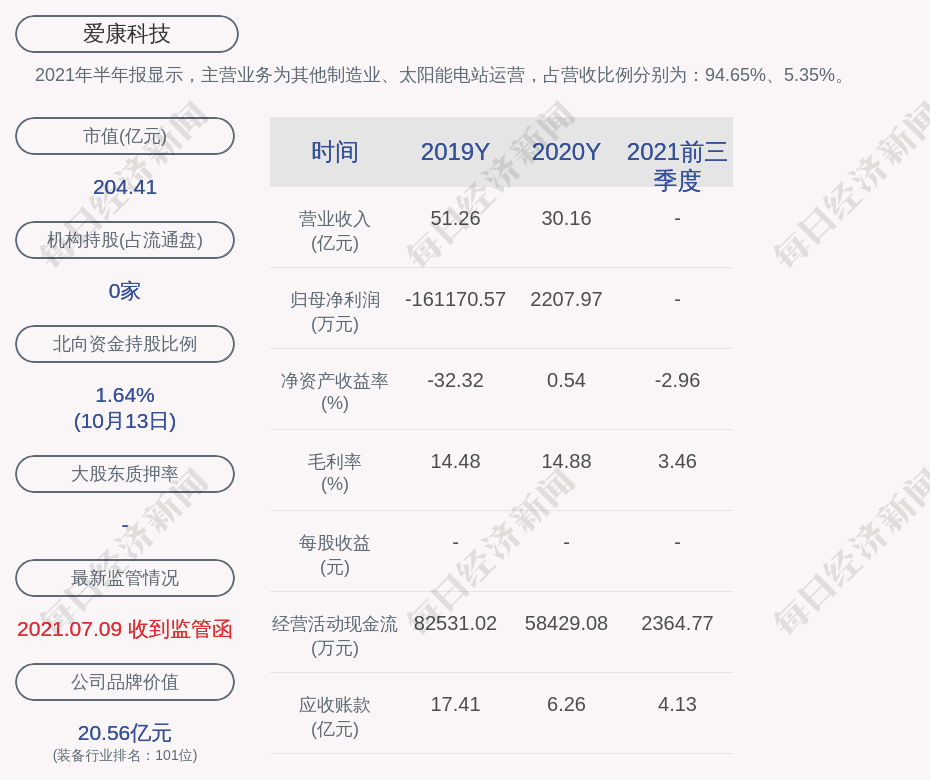Click the 毛利率(%) row label
This screenshot has height=780, width=930.
point(335,473)
